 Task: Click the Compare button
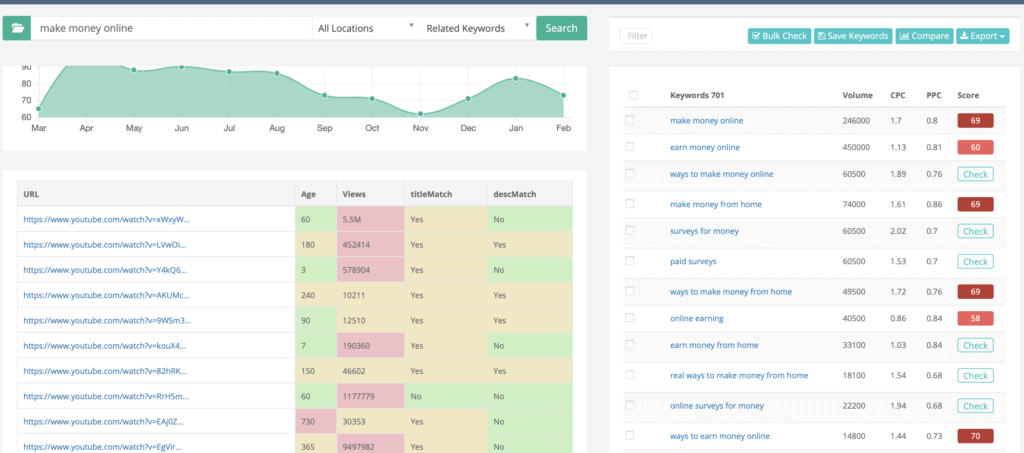[923, 36]
